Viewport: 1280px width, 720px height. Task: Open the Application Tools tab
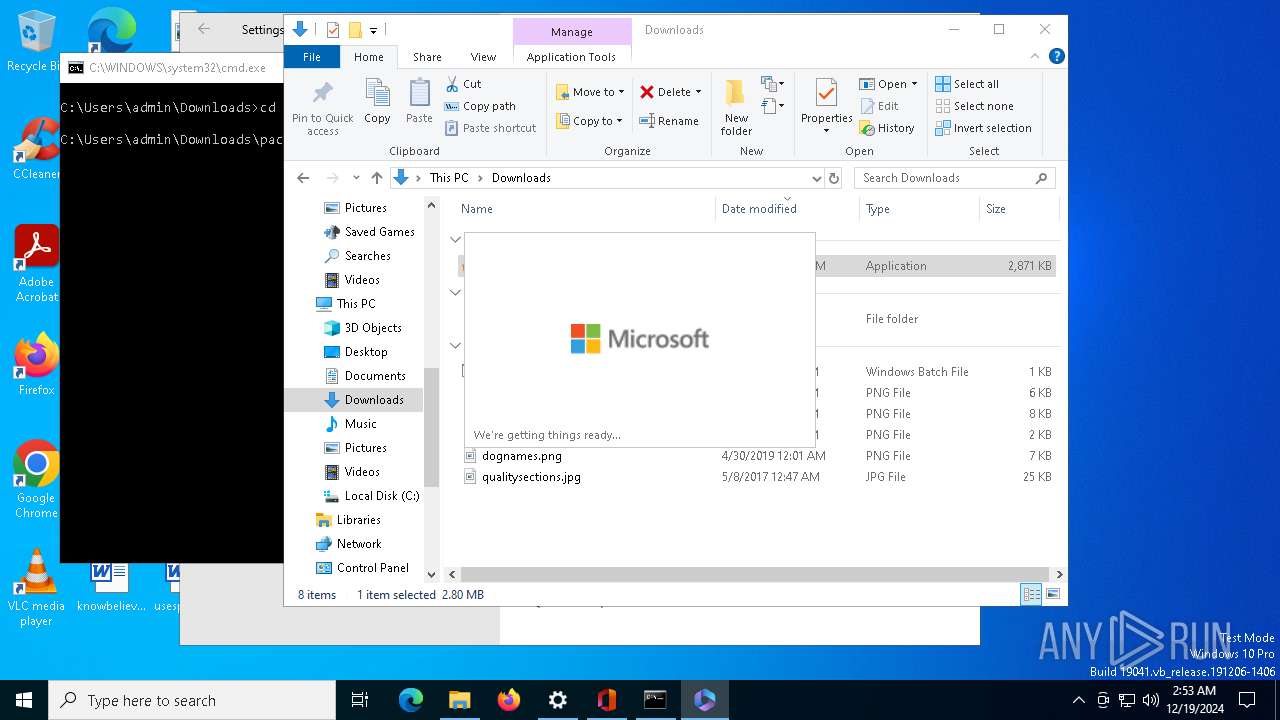pos(571,57)
